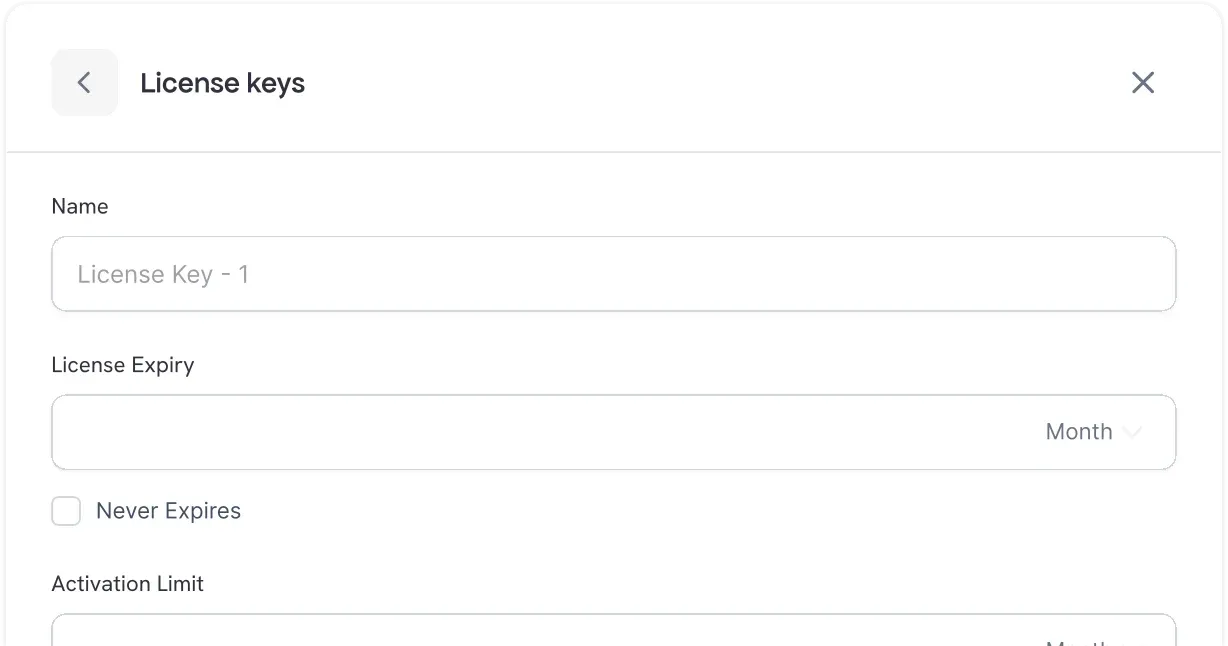Viewport: 1228px width, 646px height.
Task: Click the left edge of License Expiry box
Action: tap(62, 432)
